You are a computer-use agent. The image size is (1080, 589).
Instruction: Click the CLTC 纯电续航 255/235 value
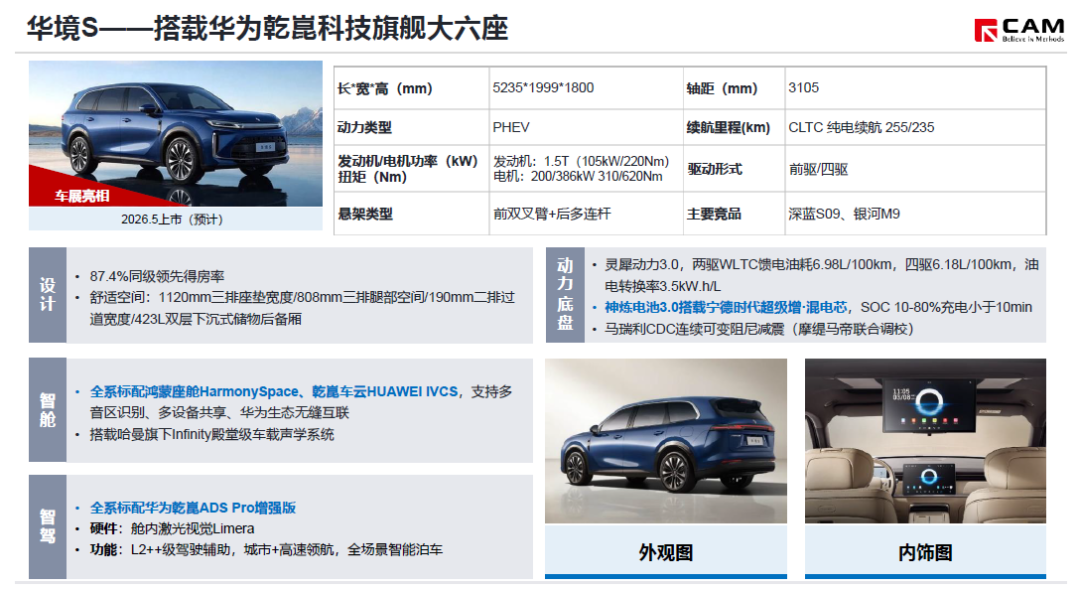pos(861,127)
